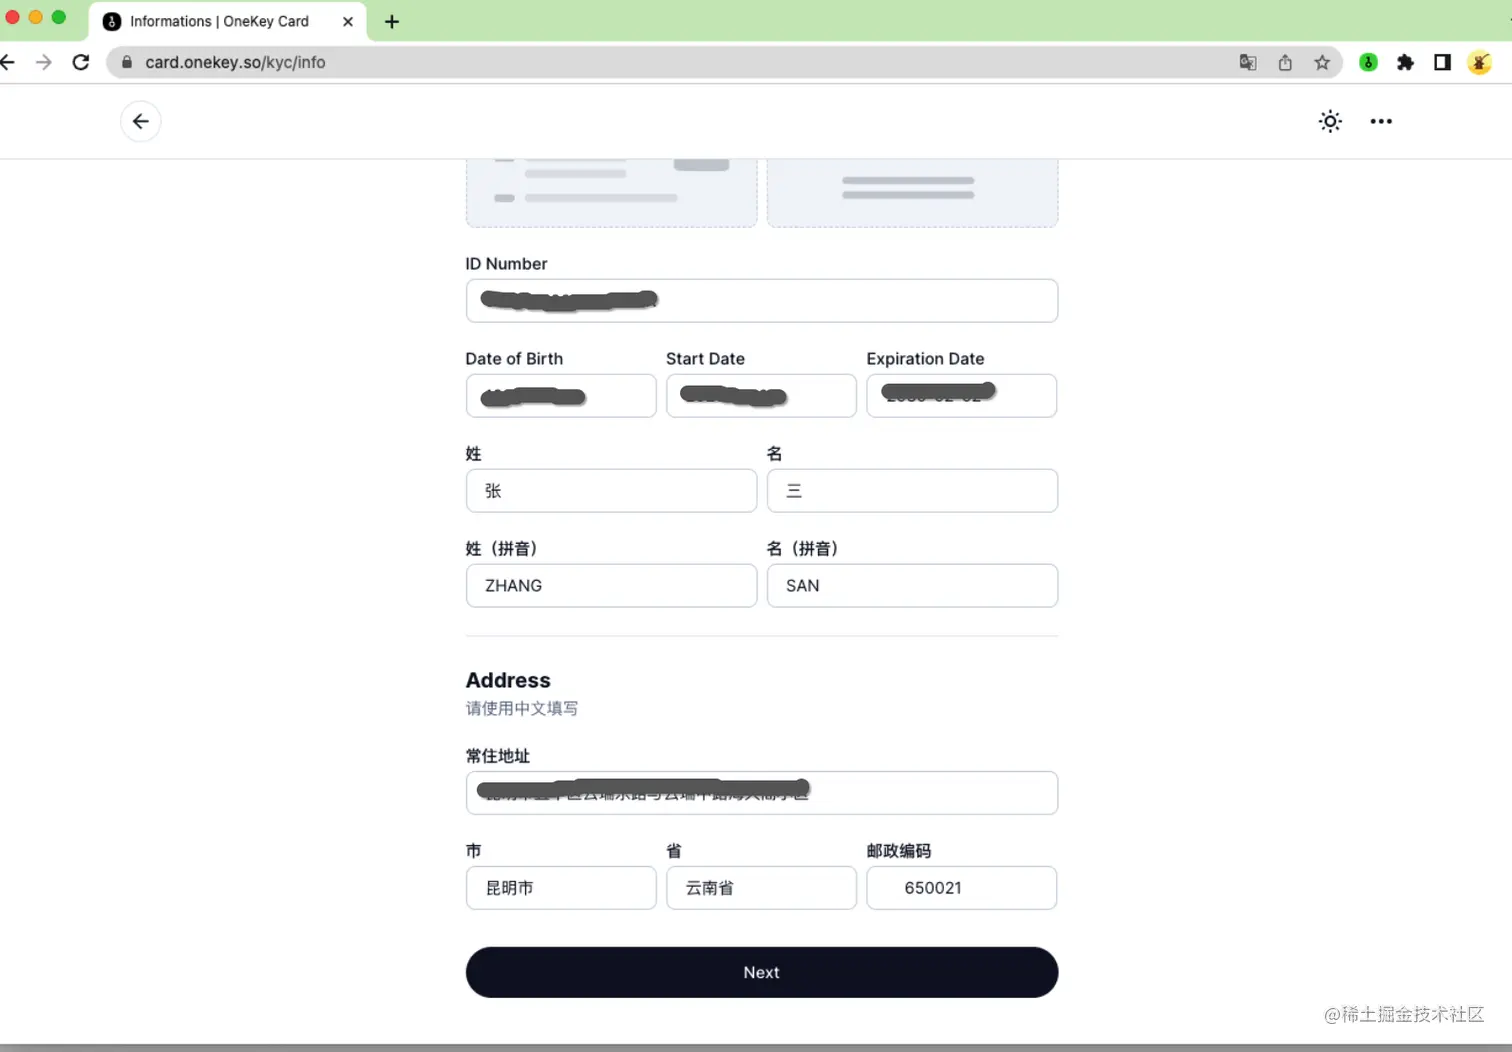
Task: Close the Informations | OneKey Card tab
Action: tap(348, 21)
